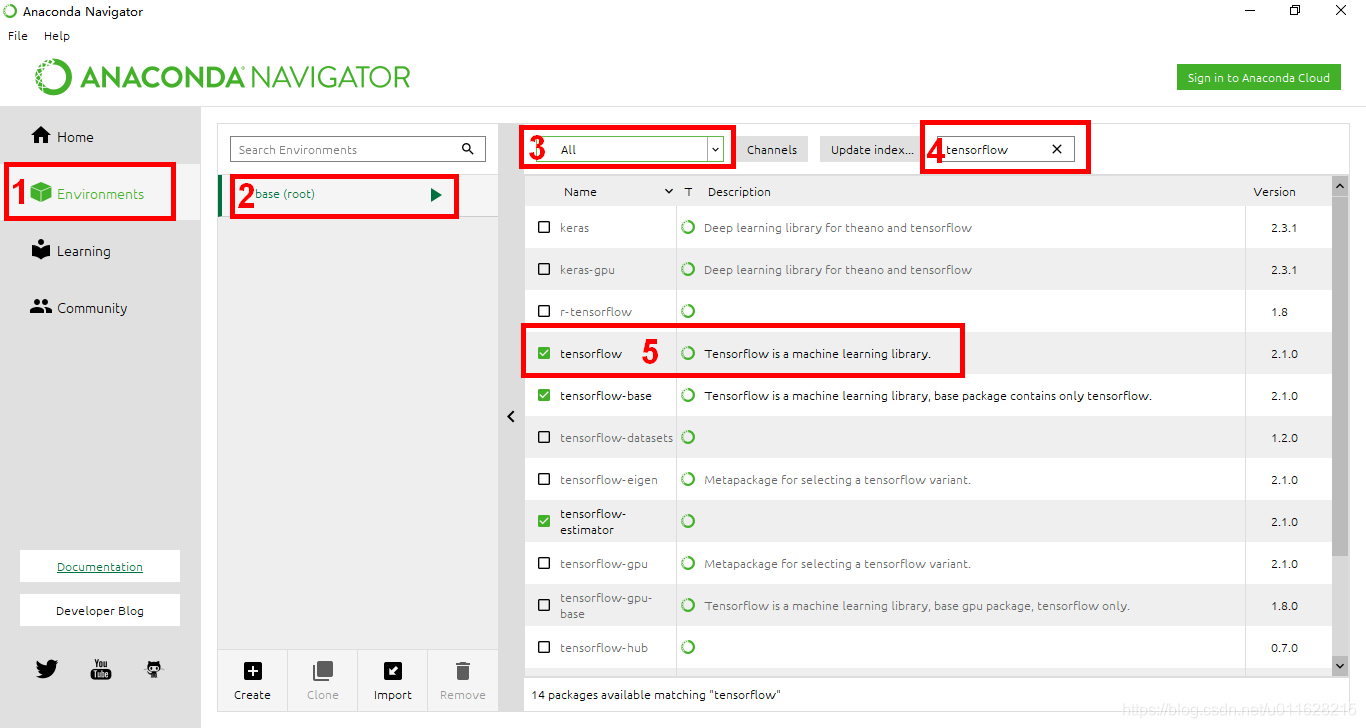Click the Version column header
Screen dimensions: 1366x728
(1274, 191)
